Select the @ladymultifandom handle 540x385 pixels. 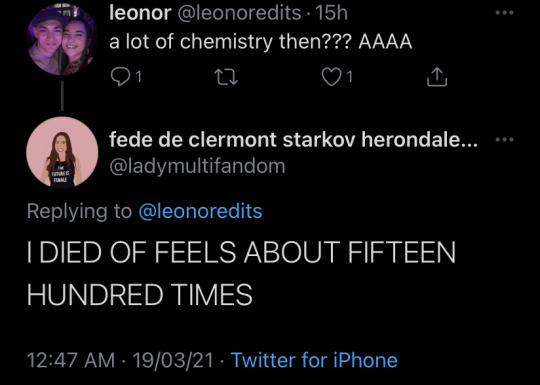197,166
